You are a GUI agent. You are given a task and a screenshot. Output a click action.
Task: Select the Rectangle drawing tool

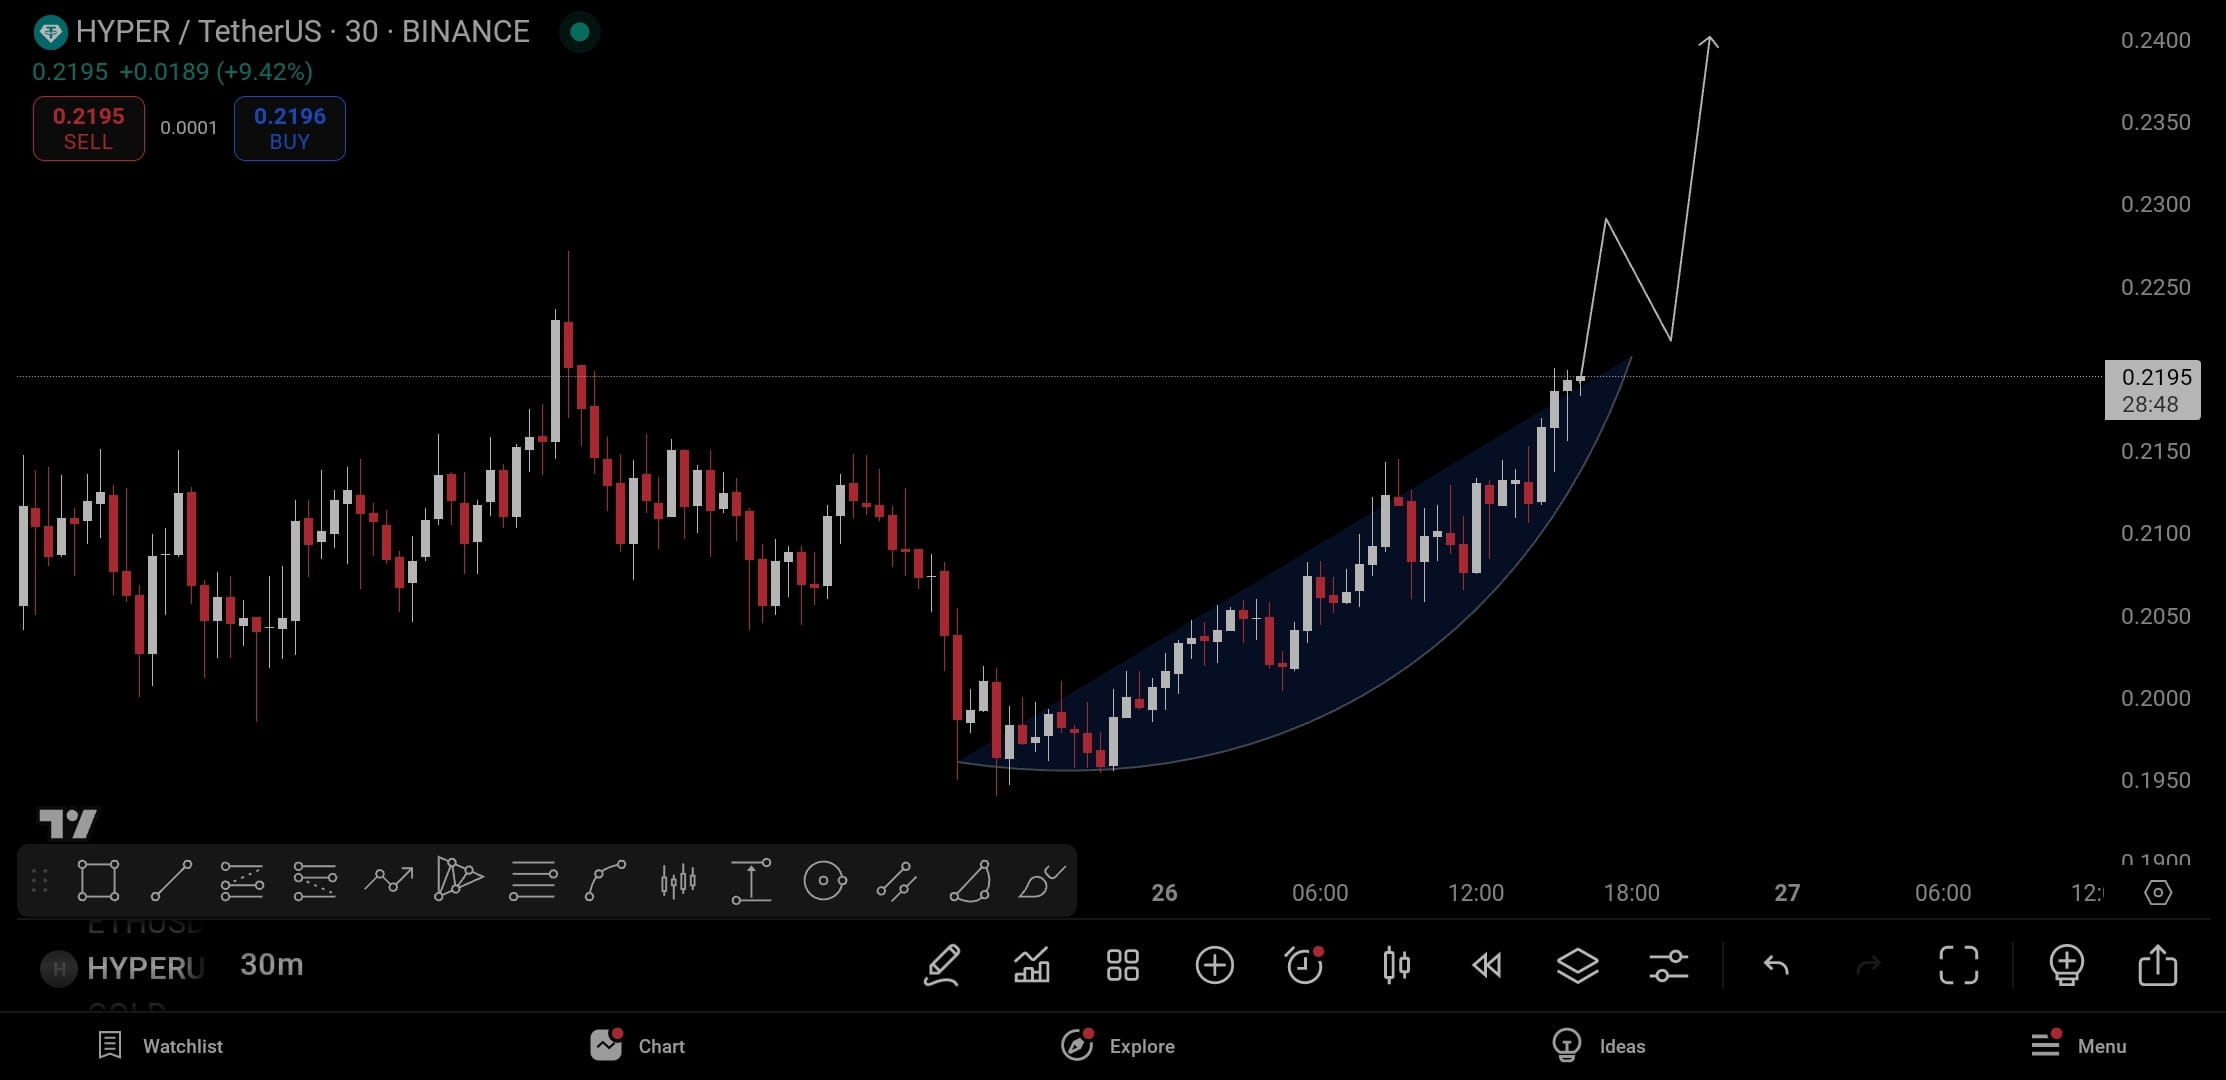coord(98,881)
